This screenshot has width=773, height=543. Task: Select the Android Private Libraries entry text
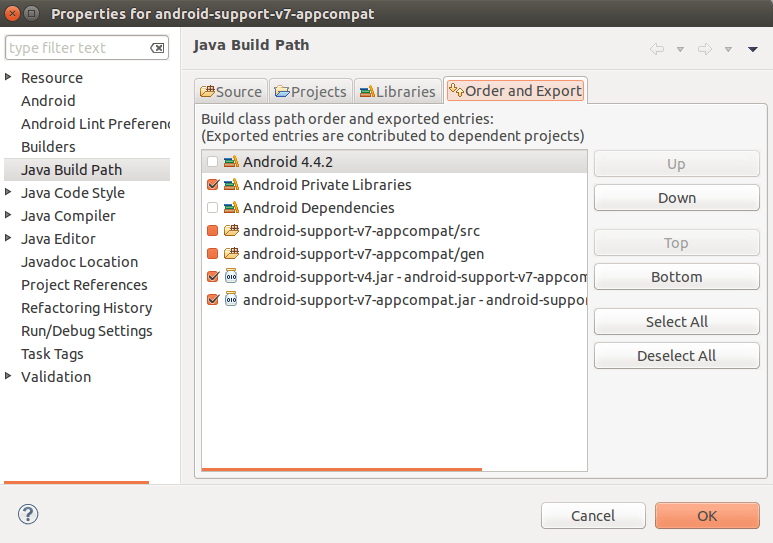coord(327,184)
